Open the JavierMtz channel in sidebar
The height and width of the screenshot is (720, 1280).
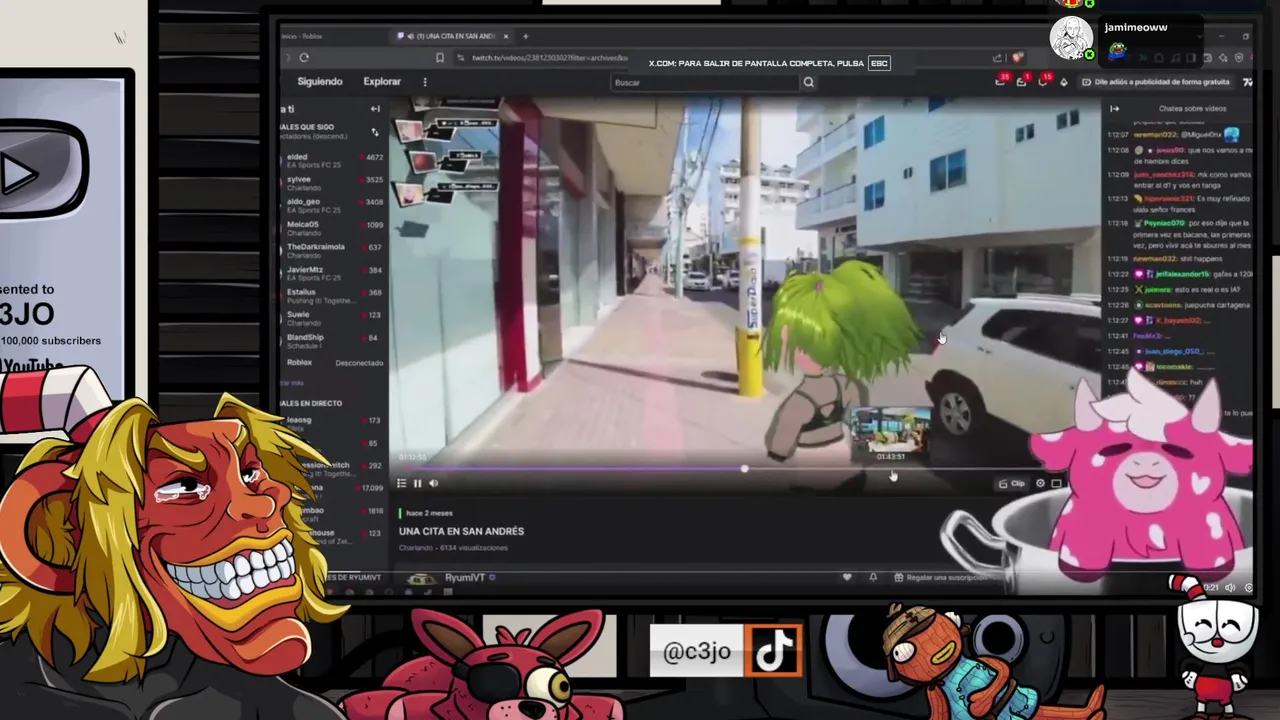click(x=334, y=272)
